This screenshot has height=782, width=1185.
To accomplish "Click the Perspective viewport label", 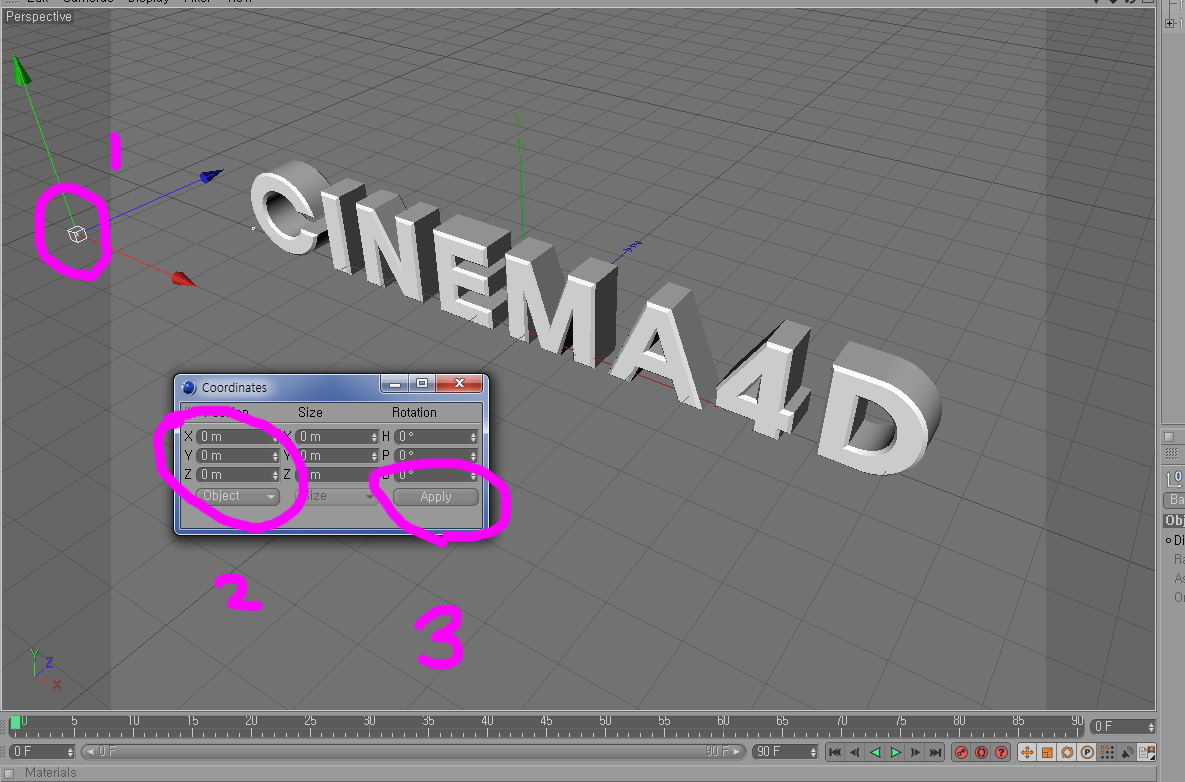I will tap(39, 17).
